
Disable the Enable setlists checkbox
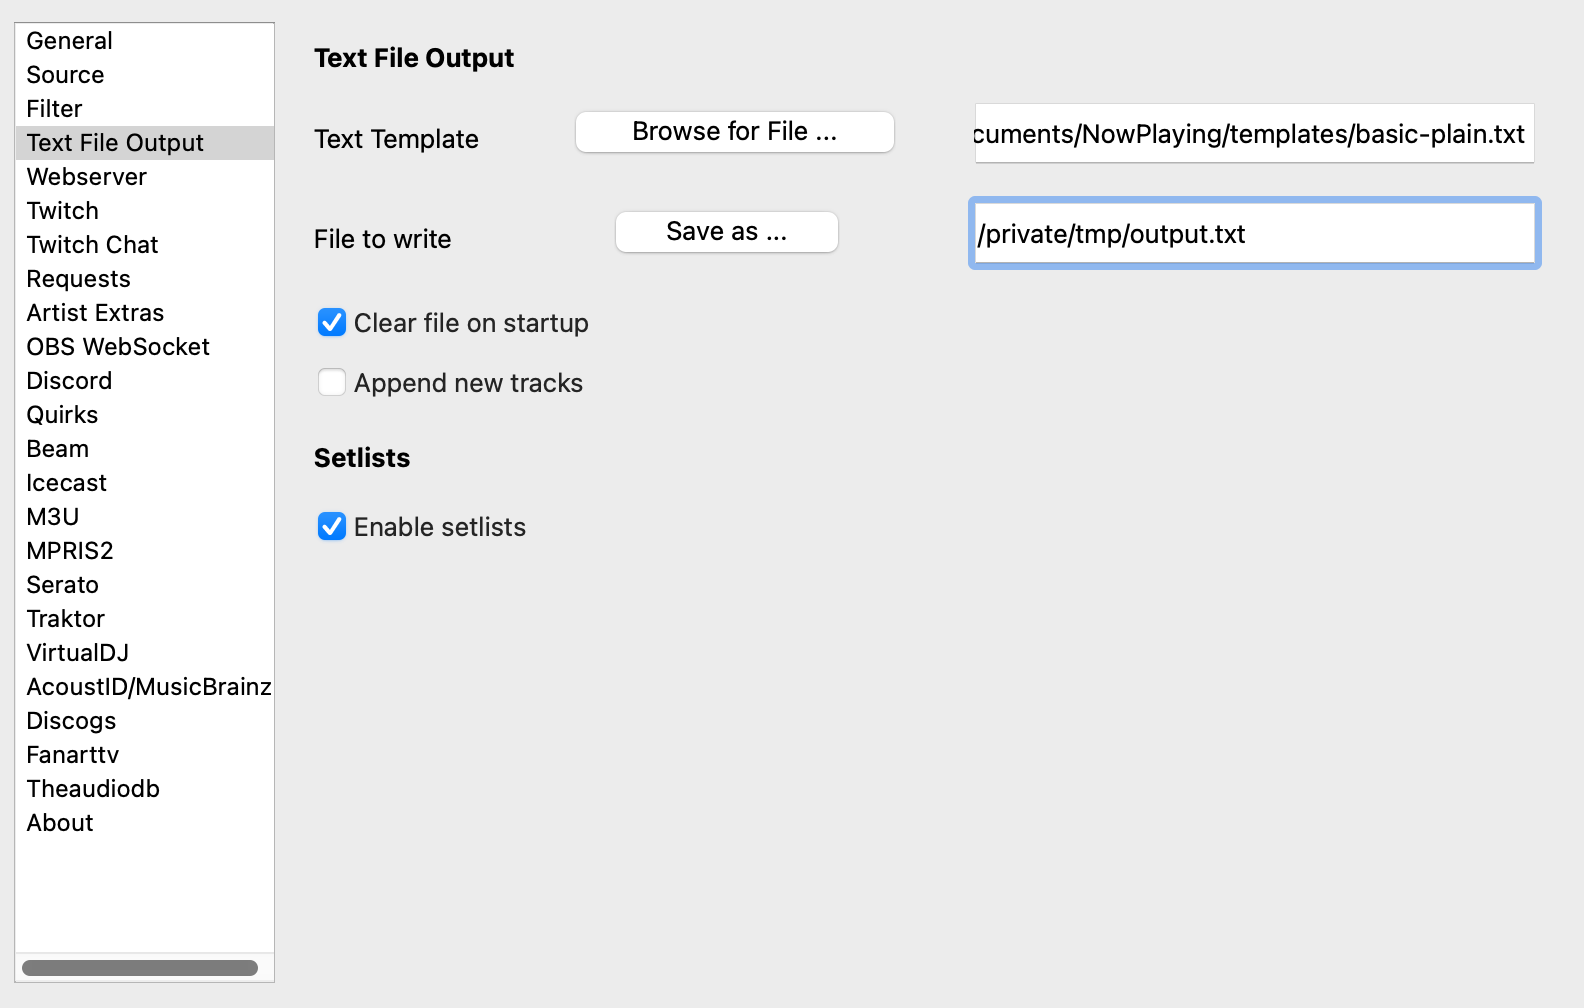click(332, 527)
